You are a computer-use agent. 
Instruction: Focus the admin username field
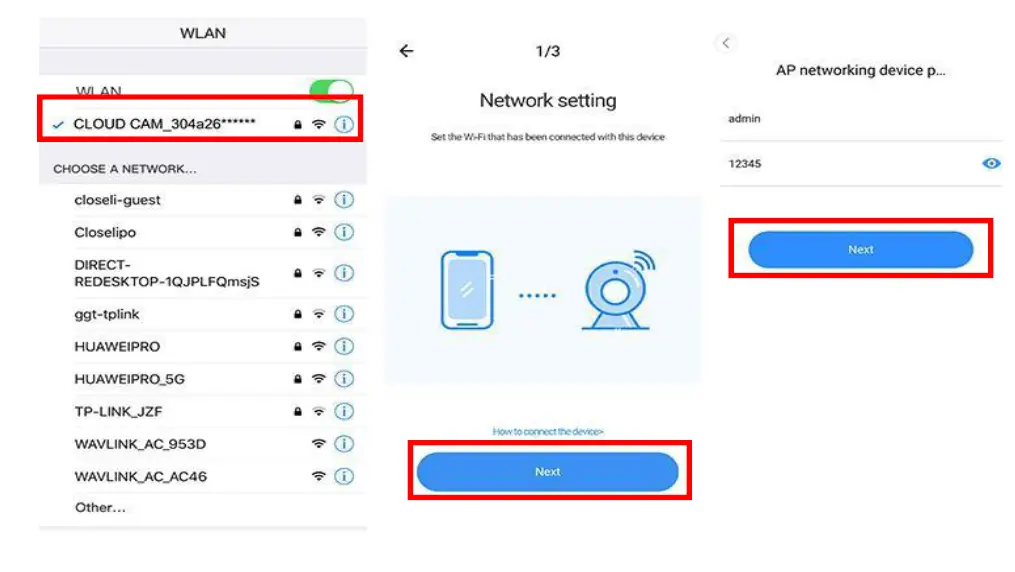pos(861,119)
